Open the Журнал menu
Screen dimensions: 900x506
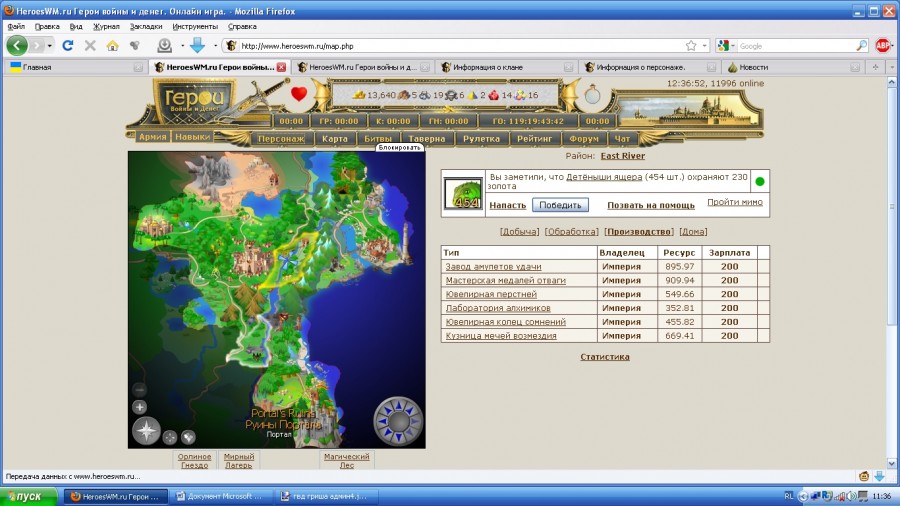click(106, 26)
